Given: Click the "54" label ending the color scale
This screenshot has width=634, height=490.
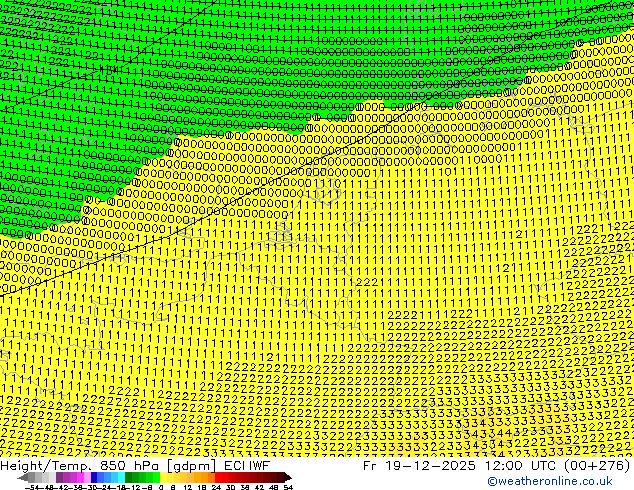Looking at the screenshot, I should coord(288,487).
